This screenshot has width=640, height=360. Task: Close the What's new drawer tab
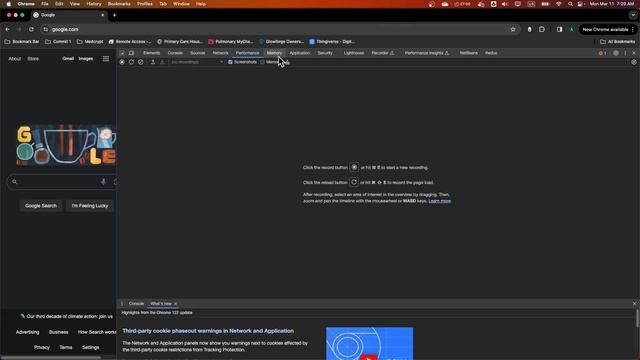pyautogui.click(x=176, y=304)
